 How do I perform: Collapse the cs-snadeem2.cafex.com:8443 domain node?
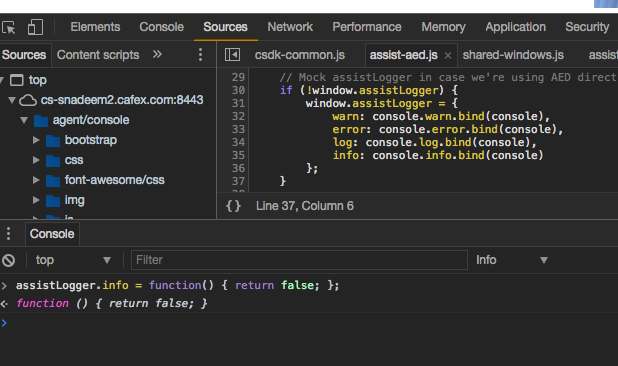(x=12, y=100)
